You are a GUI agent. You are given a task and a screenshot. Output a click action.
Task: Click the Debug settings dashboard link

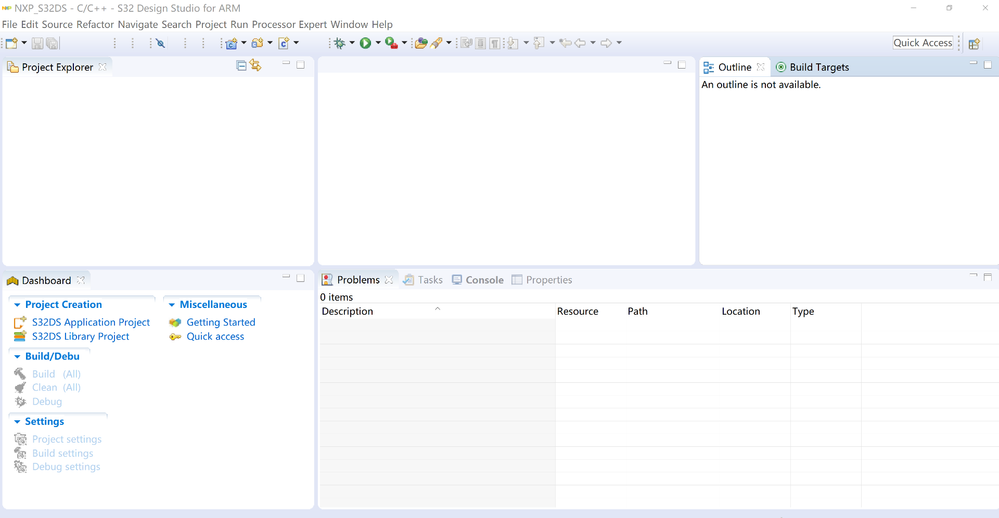click(66, 466)
